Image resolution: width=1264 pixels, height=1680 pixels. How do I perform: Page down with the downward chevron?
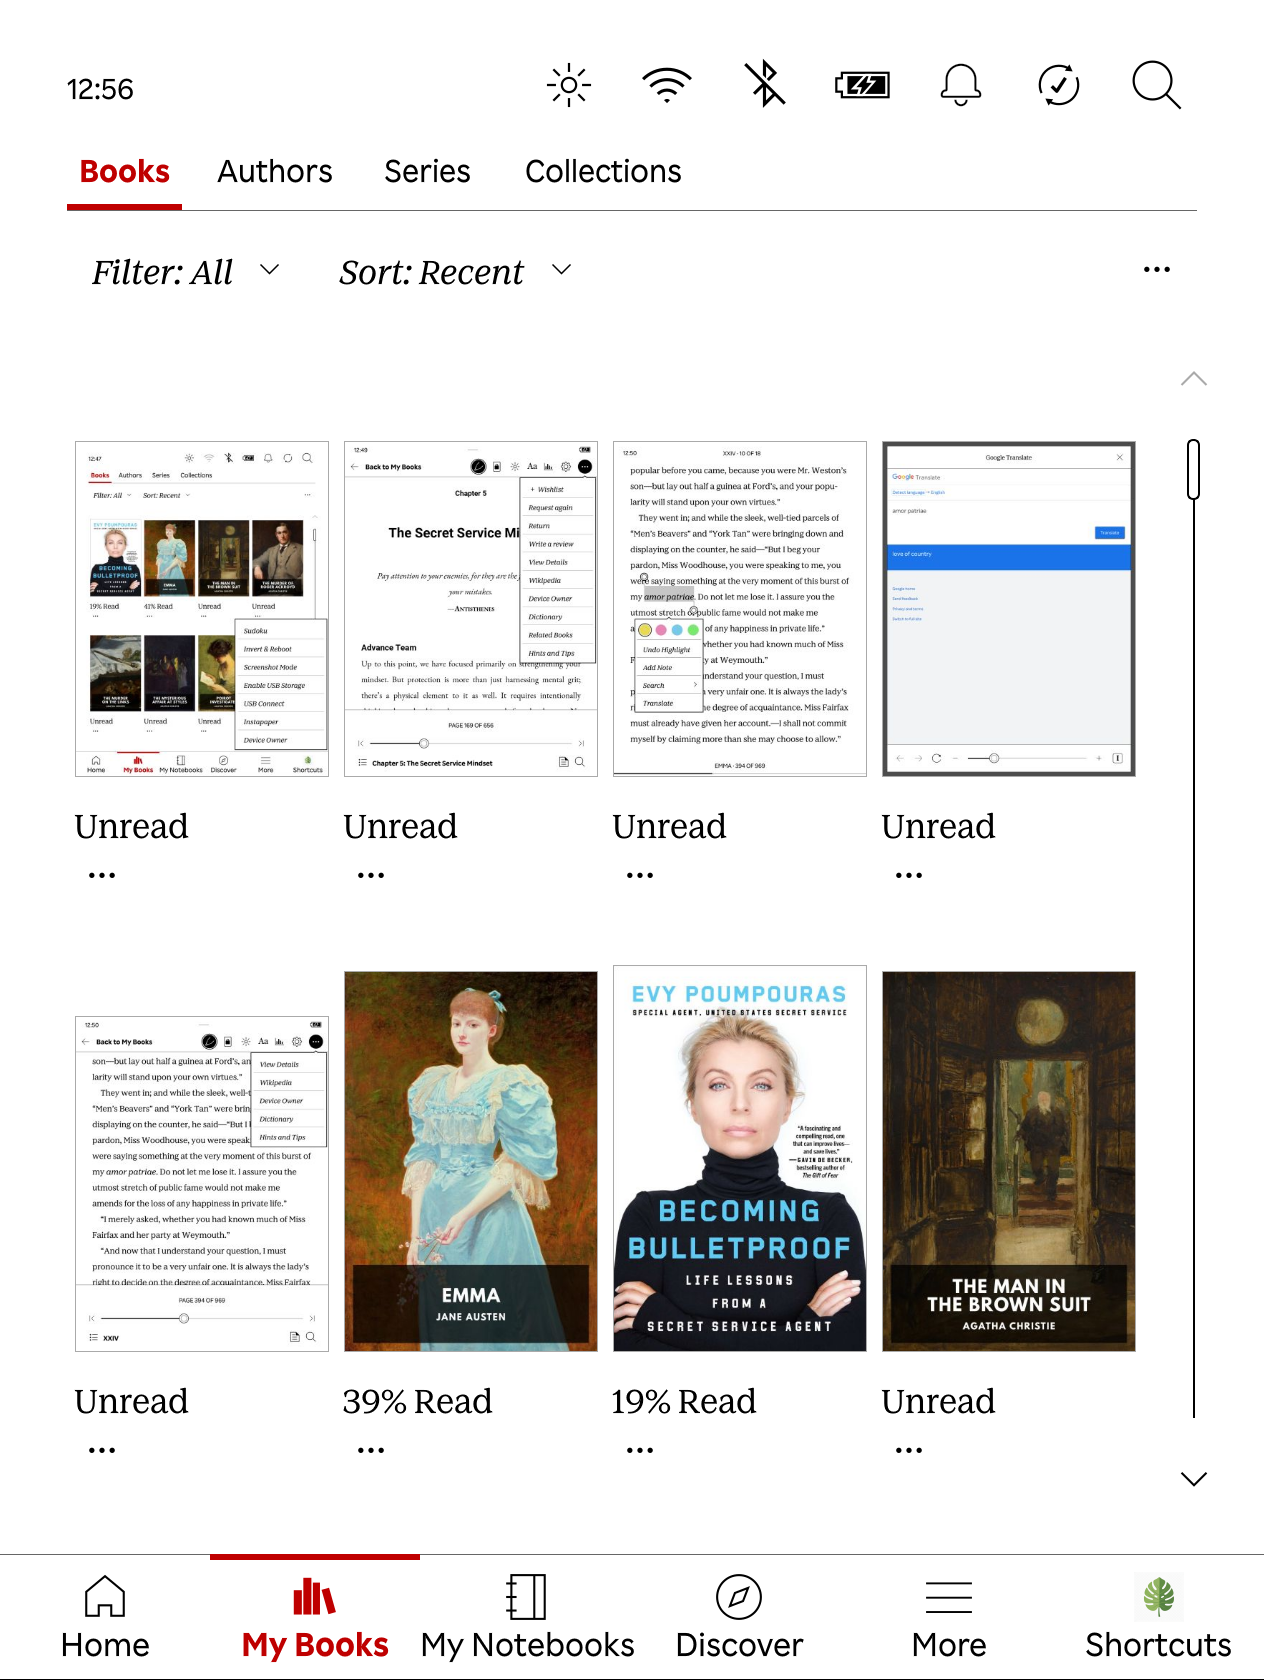[1194, 1479]
